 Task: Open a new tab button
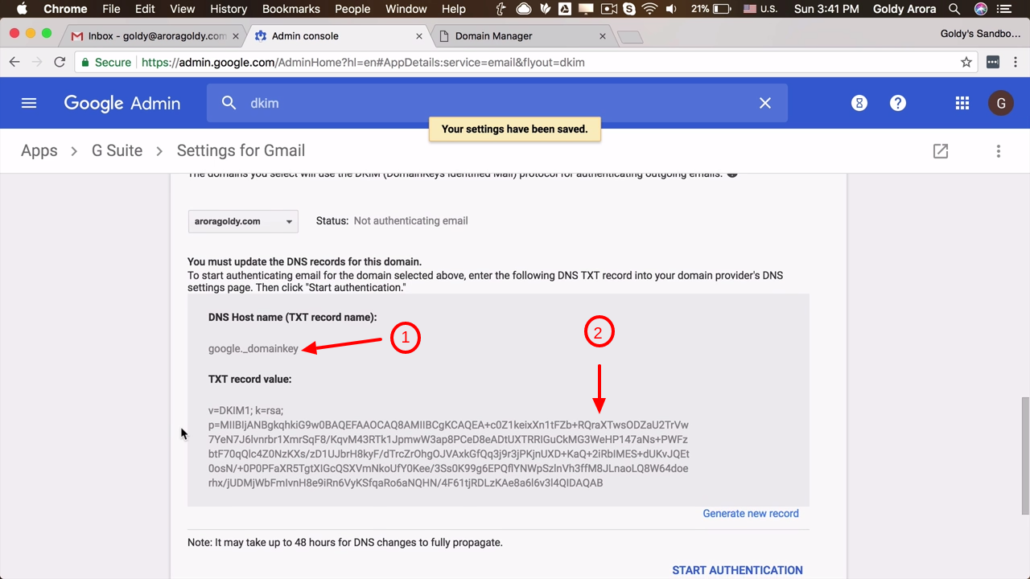(x=630, y=37)
